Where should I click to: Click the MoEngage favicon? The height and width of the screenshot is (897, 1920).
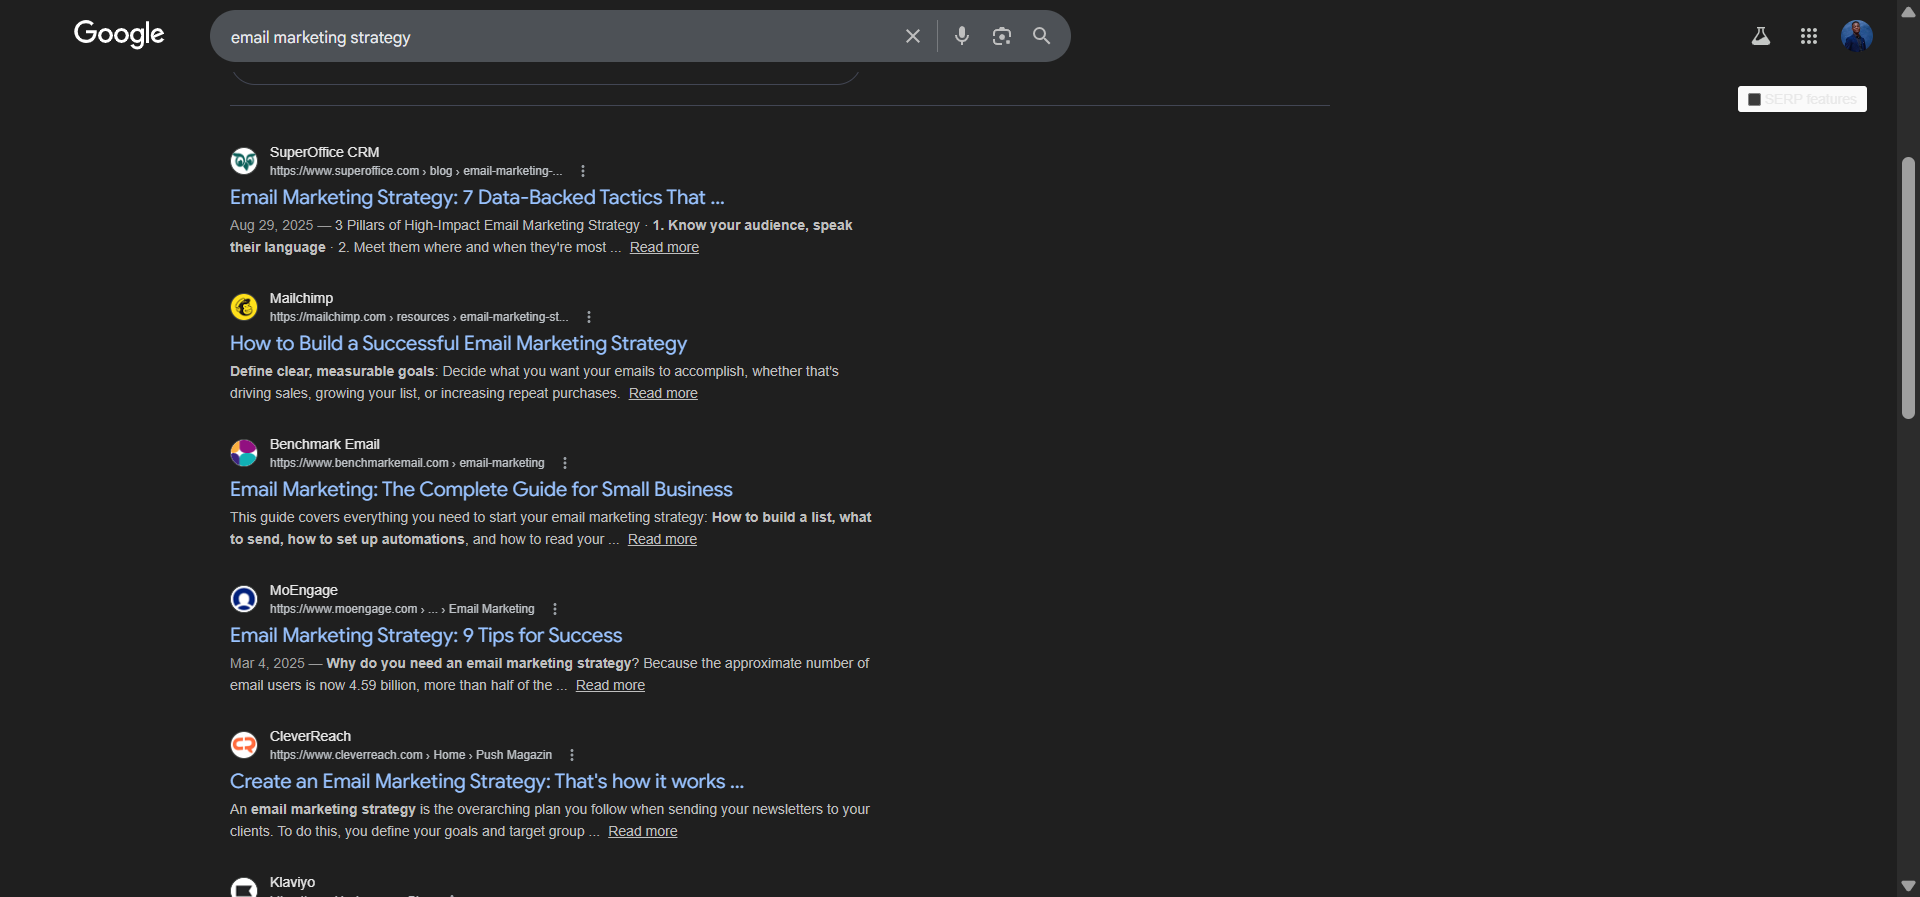pos(244,598)
